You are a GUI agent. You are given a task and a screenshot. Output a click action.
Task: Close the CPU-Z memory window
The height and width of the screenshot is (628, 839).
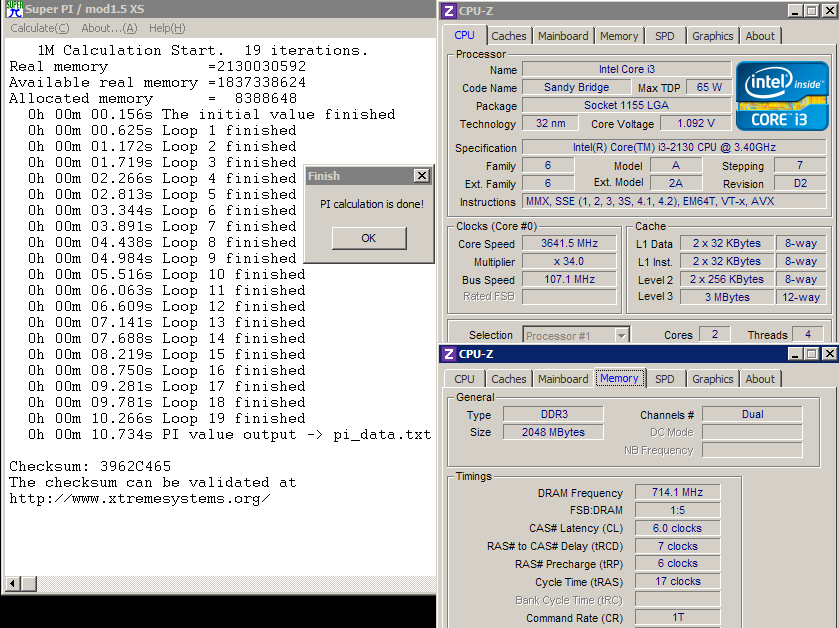[829, 354]
